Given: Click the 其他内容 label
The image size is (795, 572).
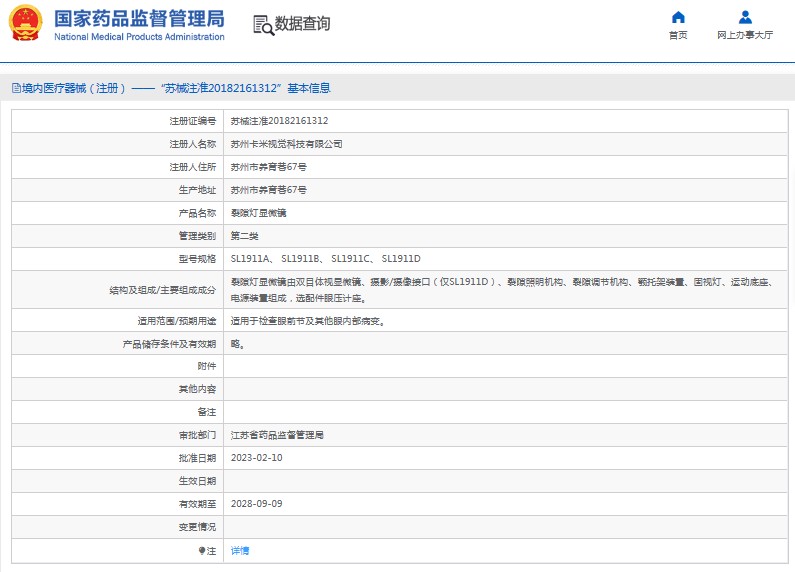Looking at the screenshot, I should (x=197, y=389).
